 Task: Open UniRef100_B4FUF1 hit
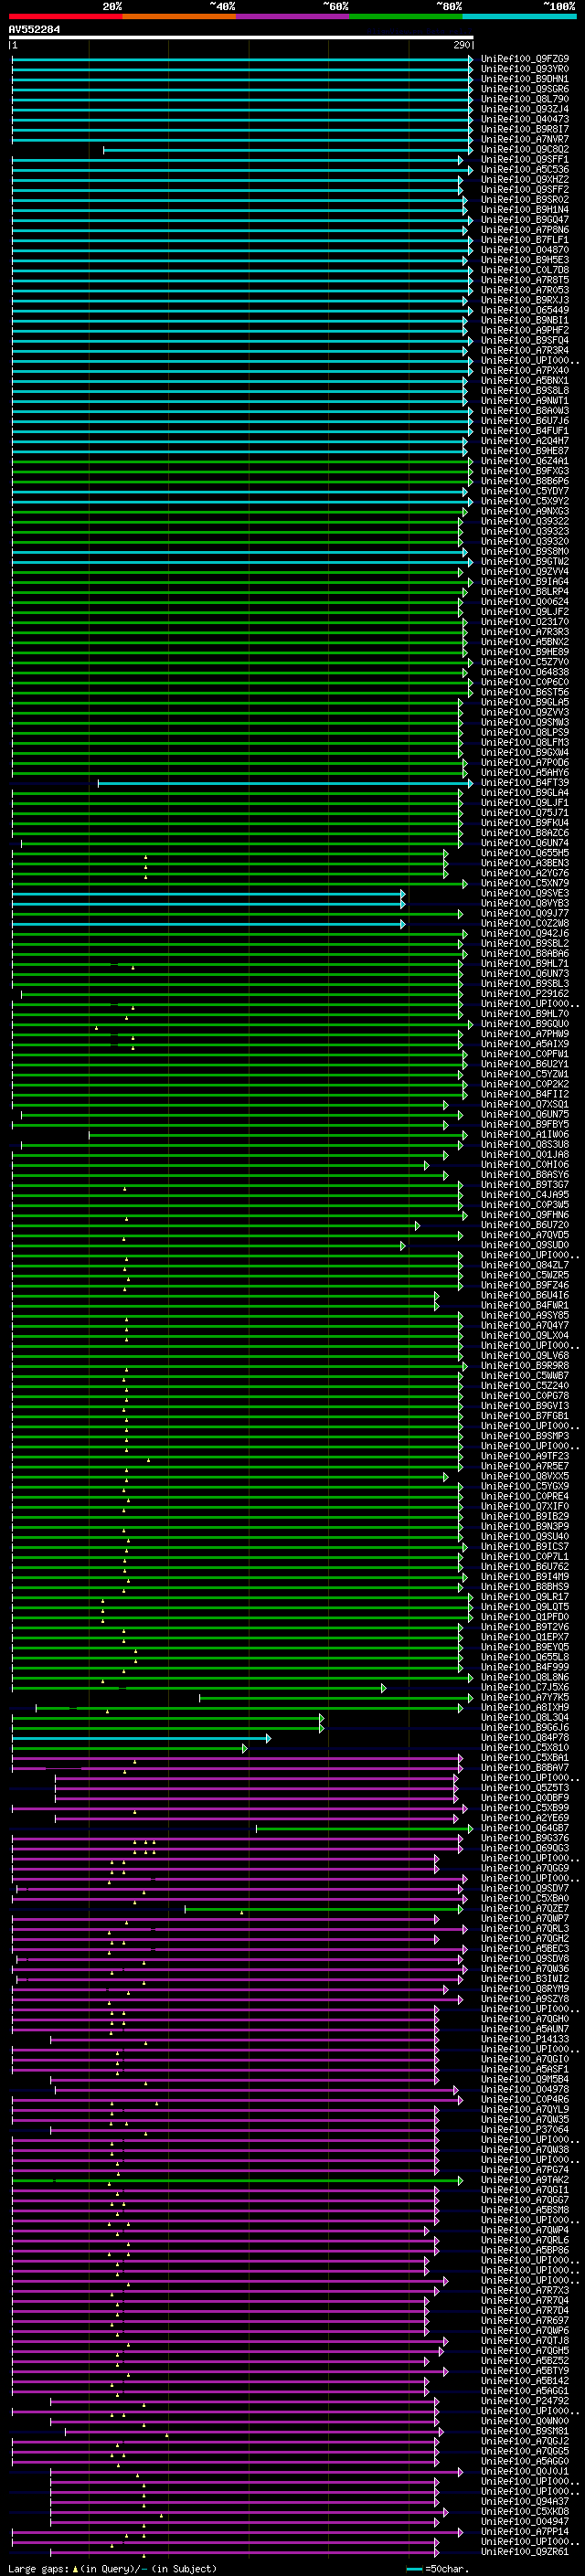tap(525, 431)
